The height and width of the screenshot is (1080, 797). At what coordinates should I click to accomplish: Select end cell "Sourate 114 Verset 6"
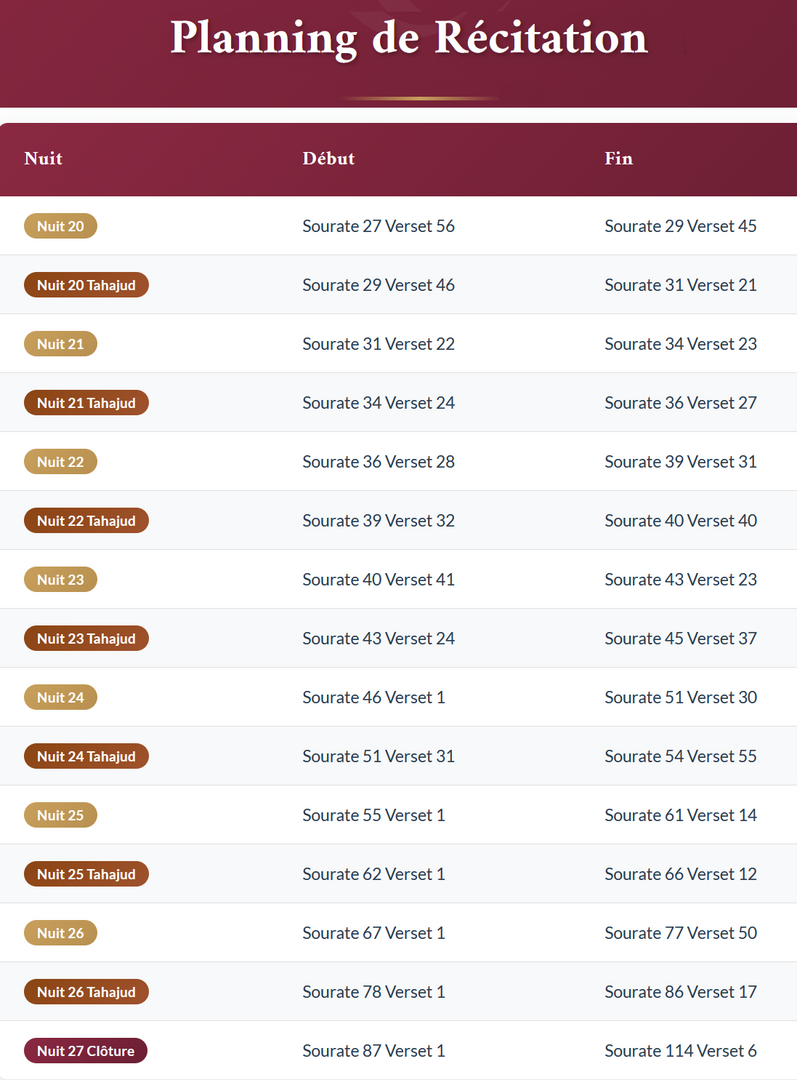(680, 1051)
